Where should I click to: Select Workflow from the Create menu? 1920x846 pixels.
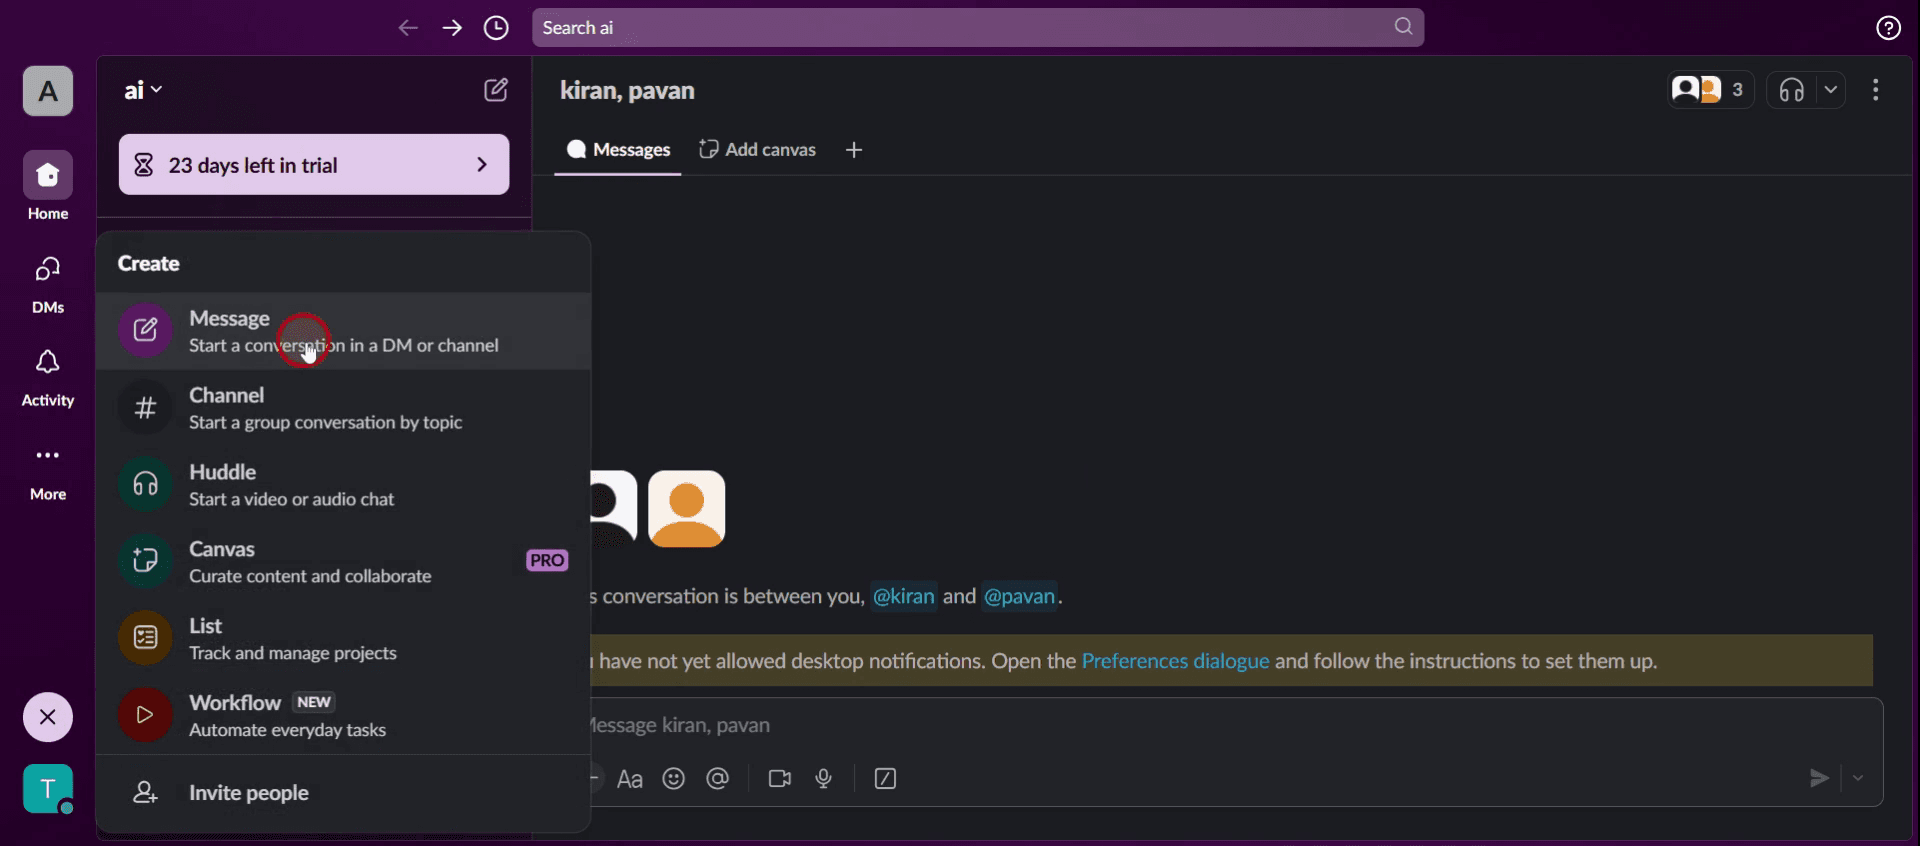[x=343, y=716]
